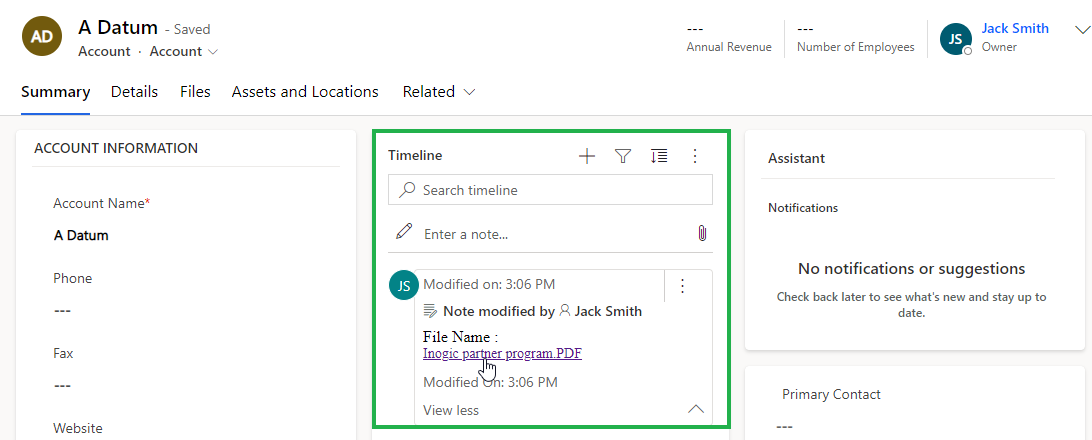Click the person icon before Jack Smith in note
1092x440 pixels.
(565, 311)
